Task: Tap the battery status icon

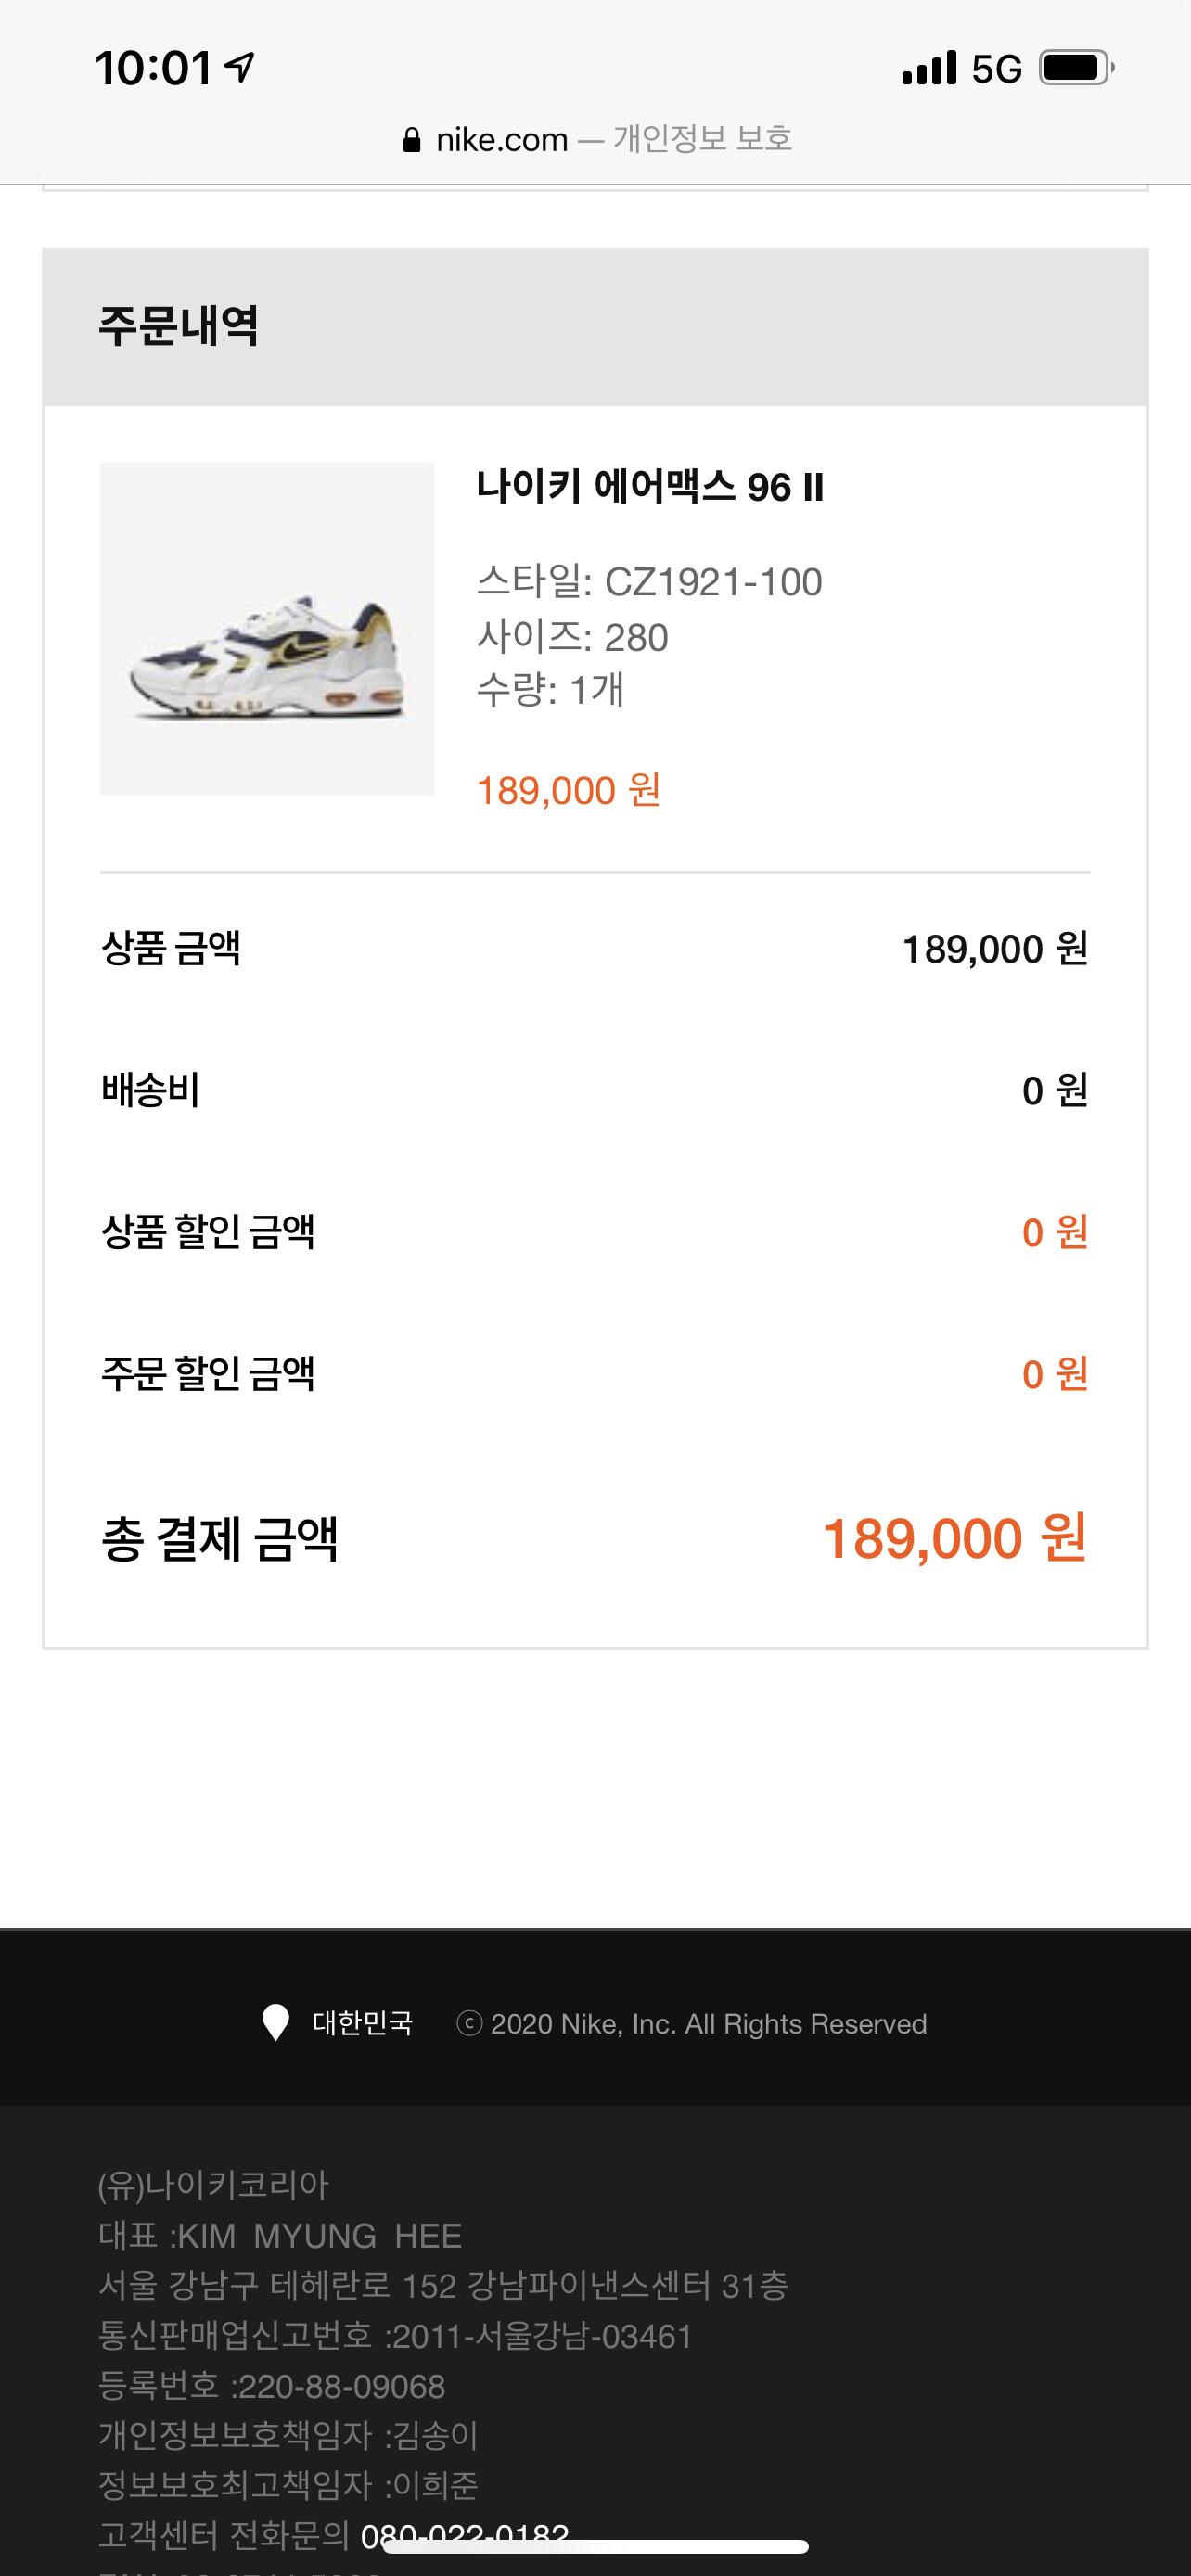Action: coord(1076,68)
